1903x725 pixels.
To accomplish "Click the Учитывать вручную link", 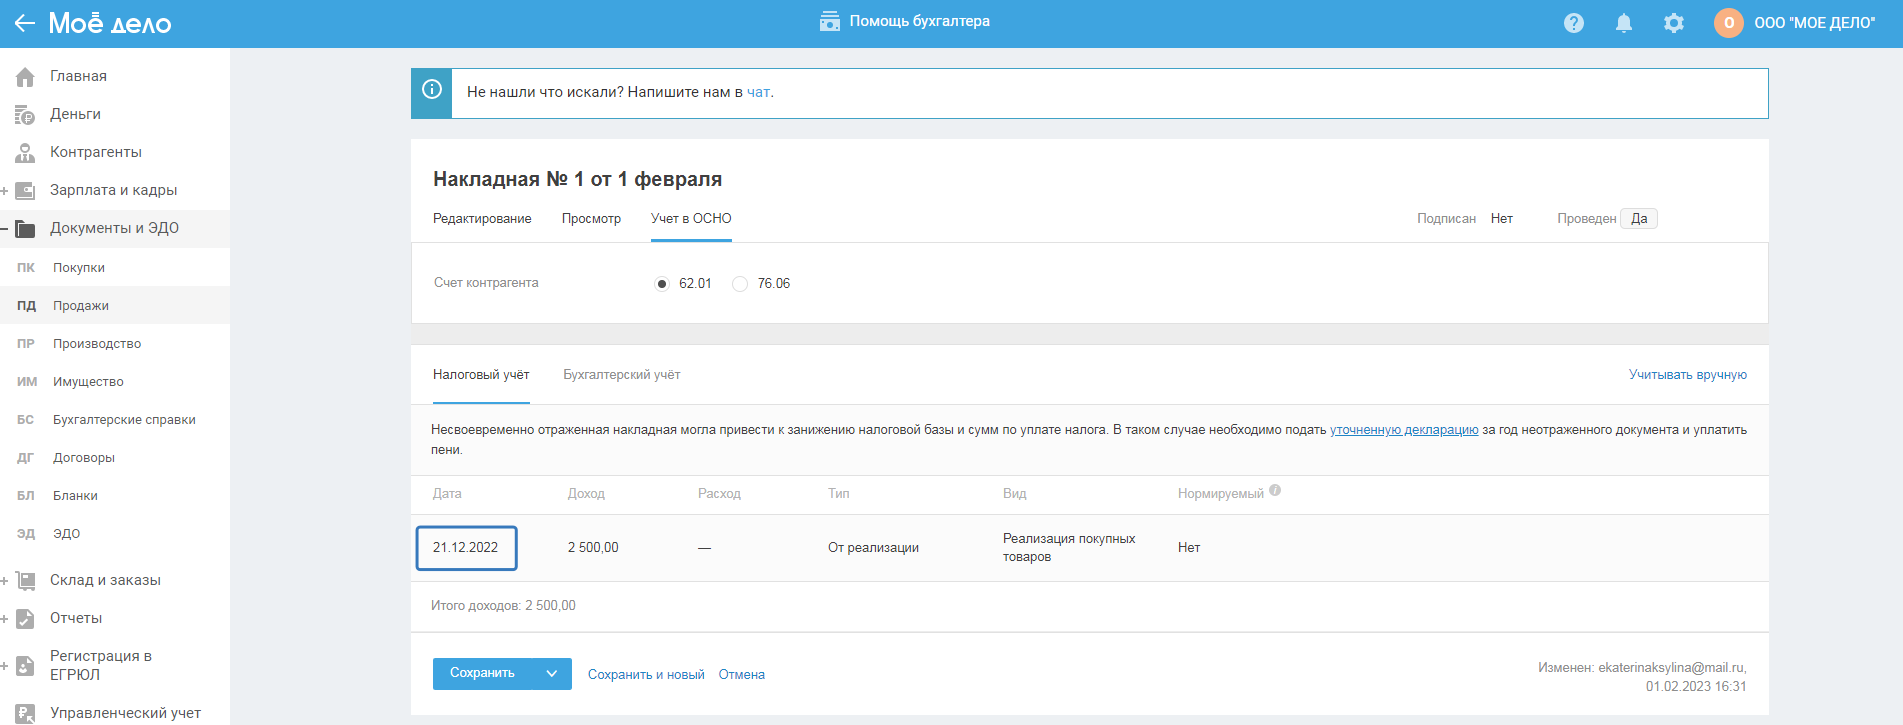I will [1687, 375].
